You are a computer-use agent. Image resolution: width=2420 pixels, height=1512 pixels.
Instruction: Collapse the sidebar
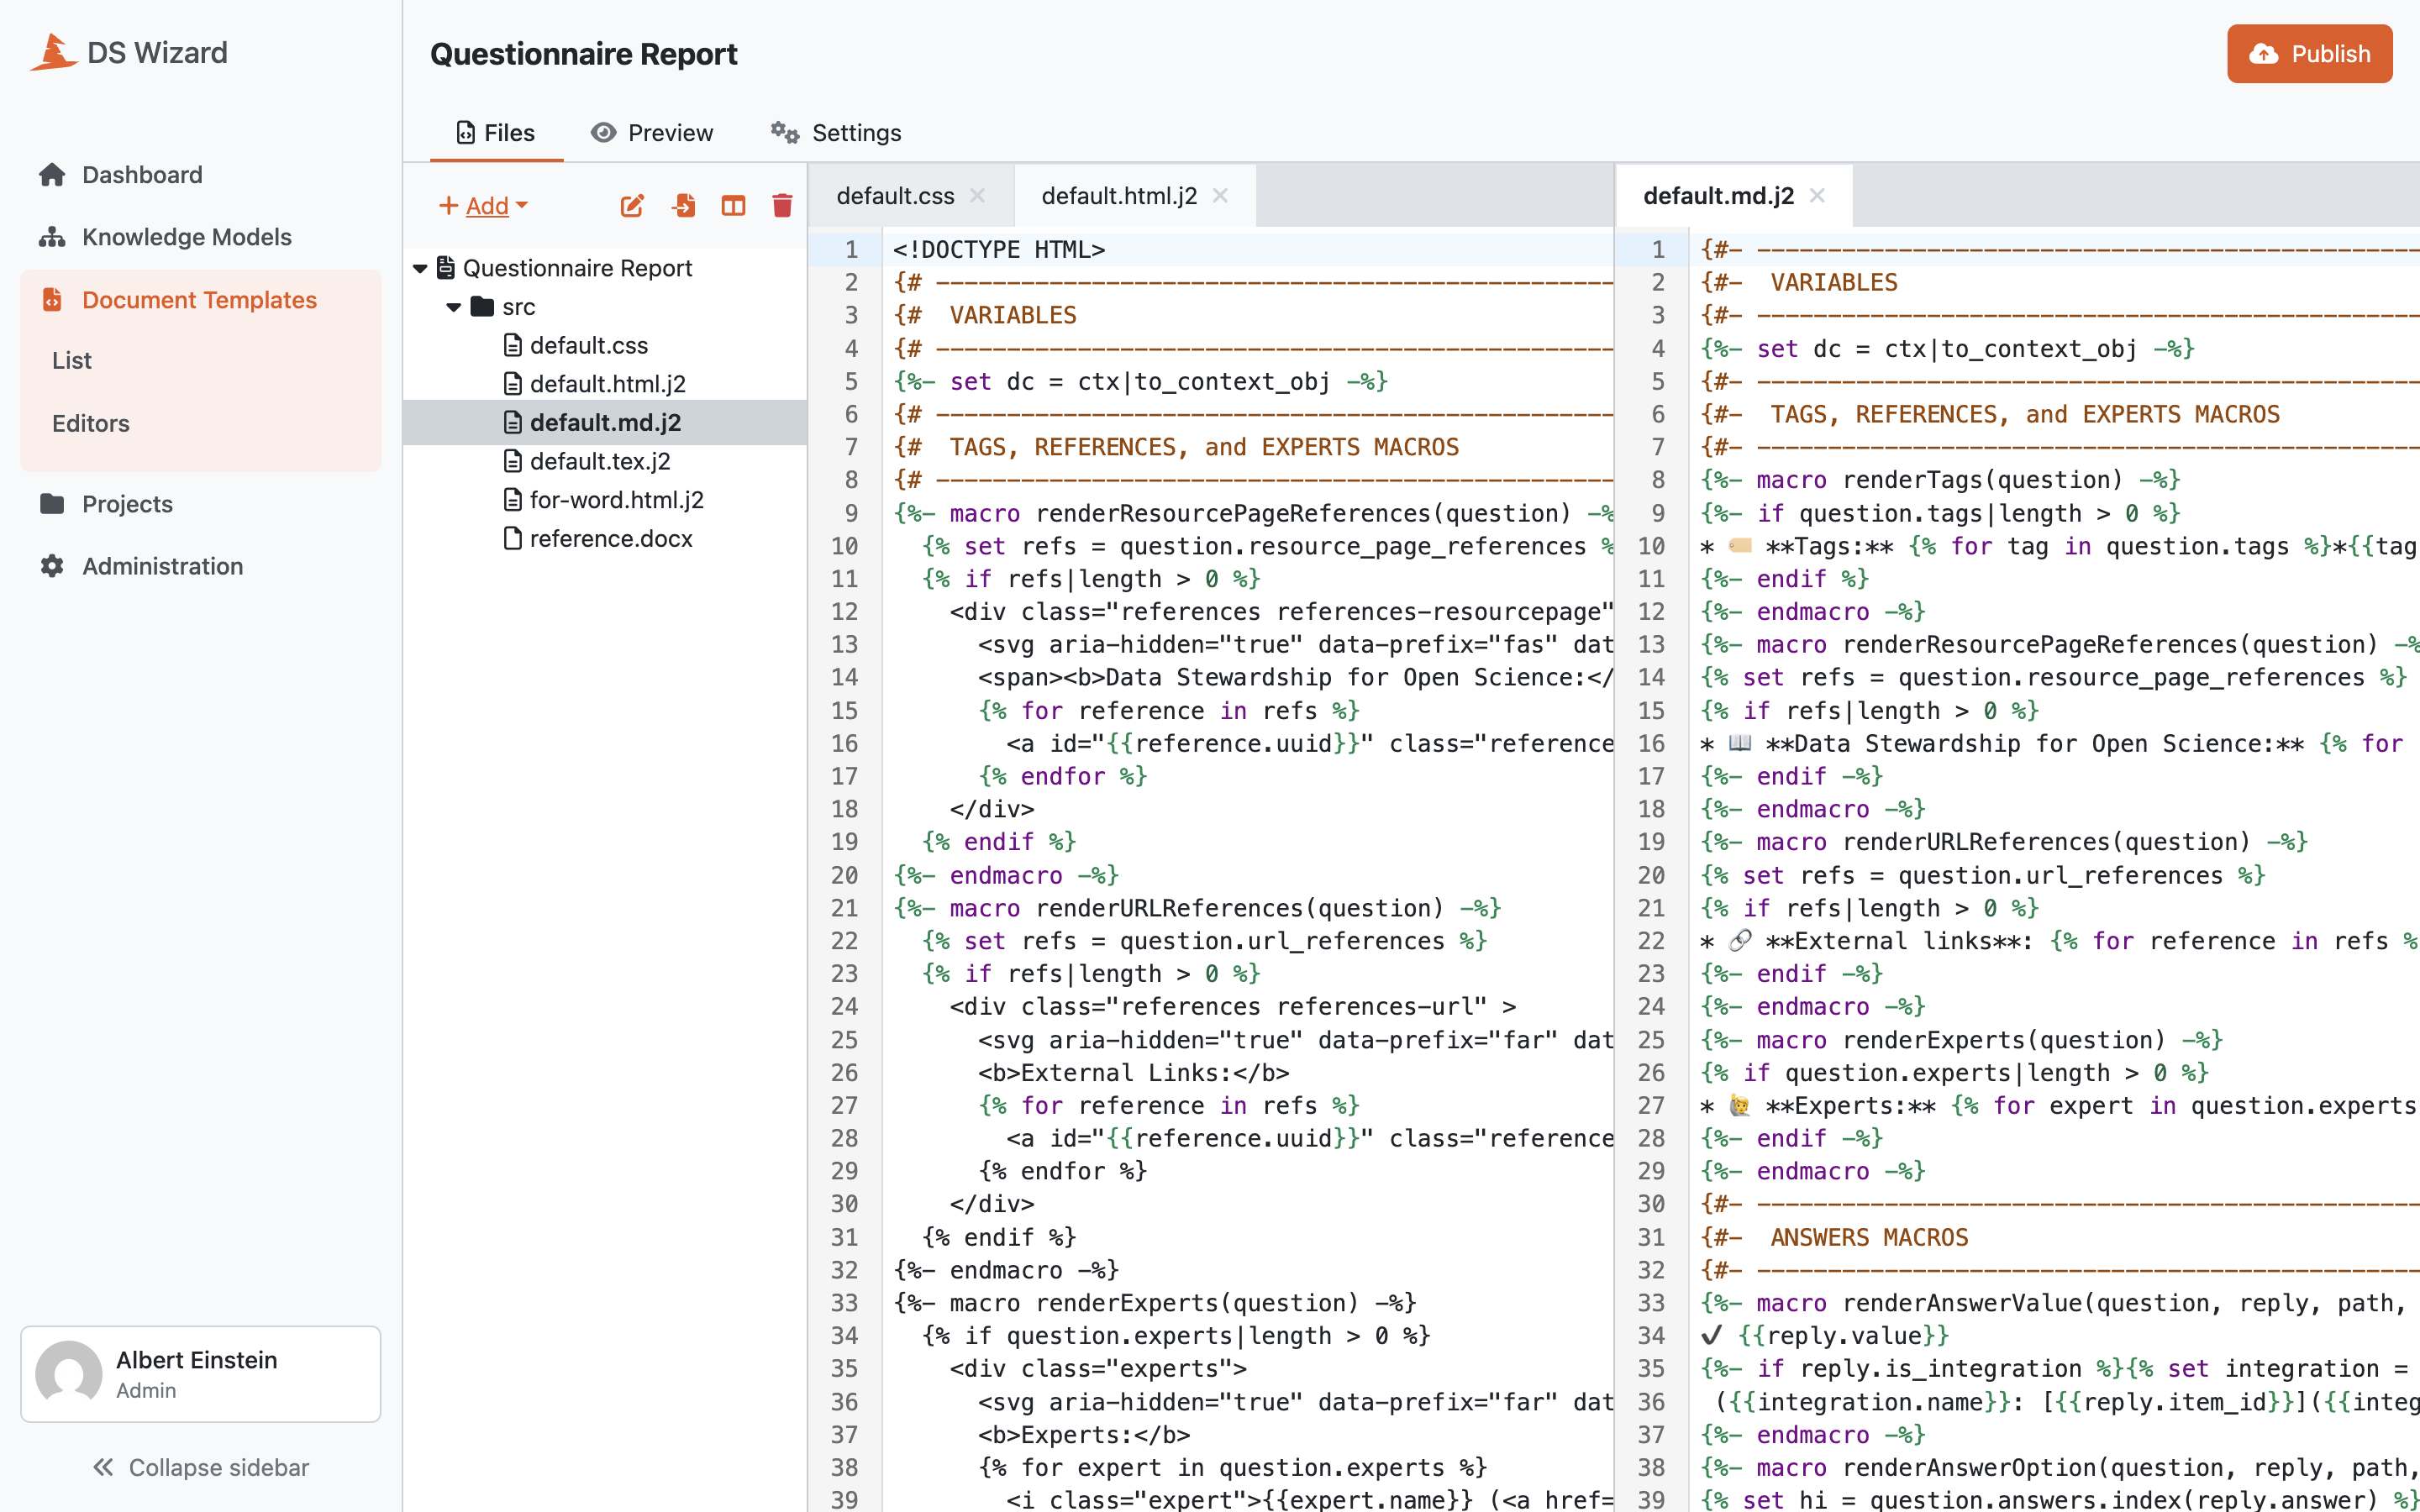click(x=201, y=1467)
